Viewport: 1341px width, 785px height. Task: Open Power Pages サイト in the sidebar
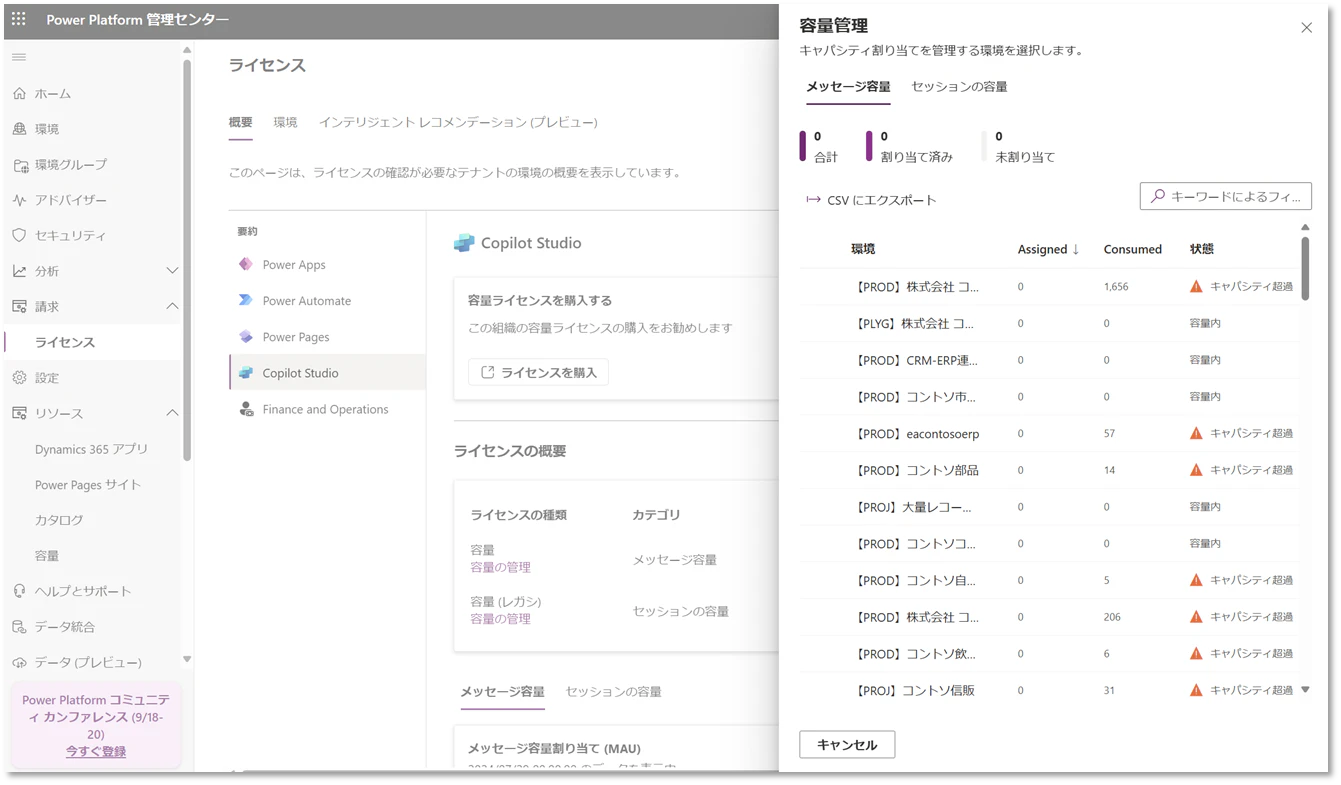tap(88, 485)
